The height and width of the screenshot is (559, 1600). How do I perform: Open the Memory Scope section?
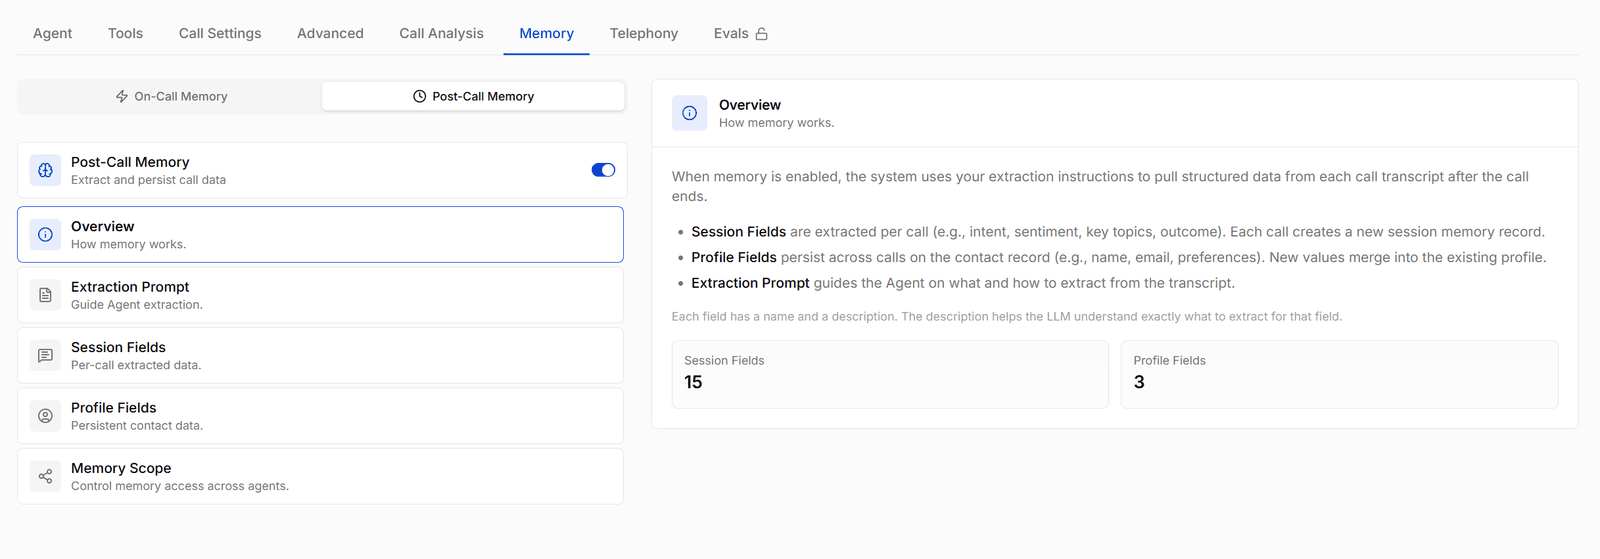tap(320, 476)
